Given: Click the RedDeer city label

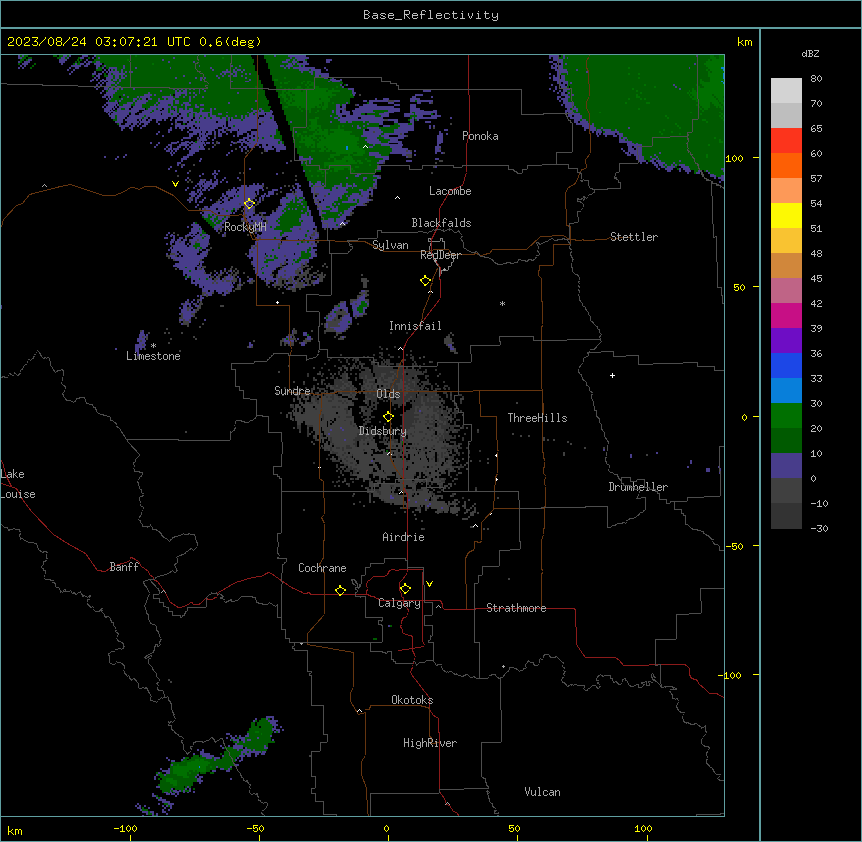Looking at the screenshot, I should point(440,255).
